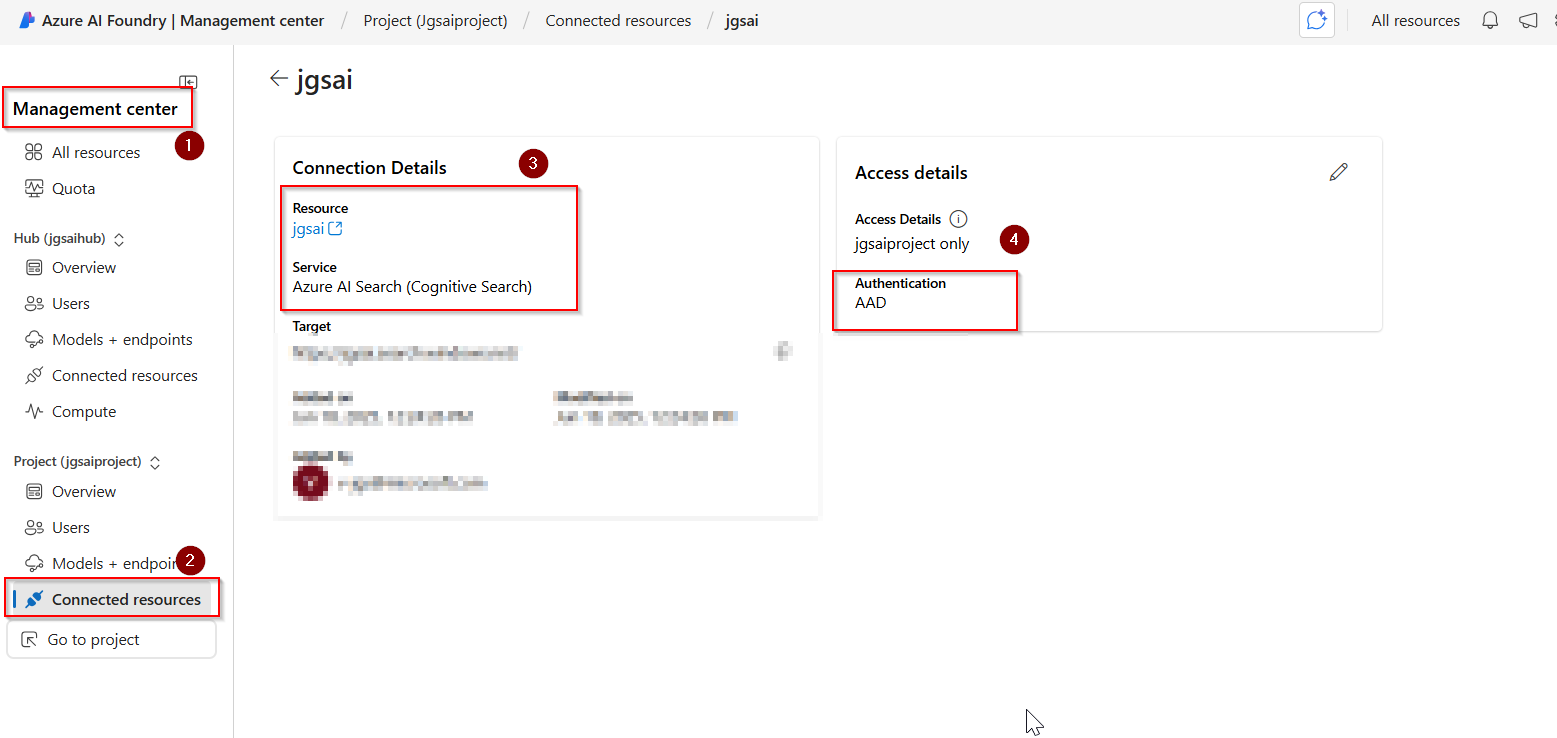The image size is (1557, 738).
Task: Click the Hub Overview icon
Action: coord(34,267)
